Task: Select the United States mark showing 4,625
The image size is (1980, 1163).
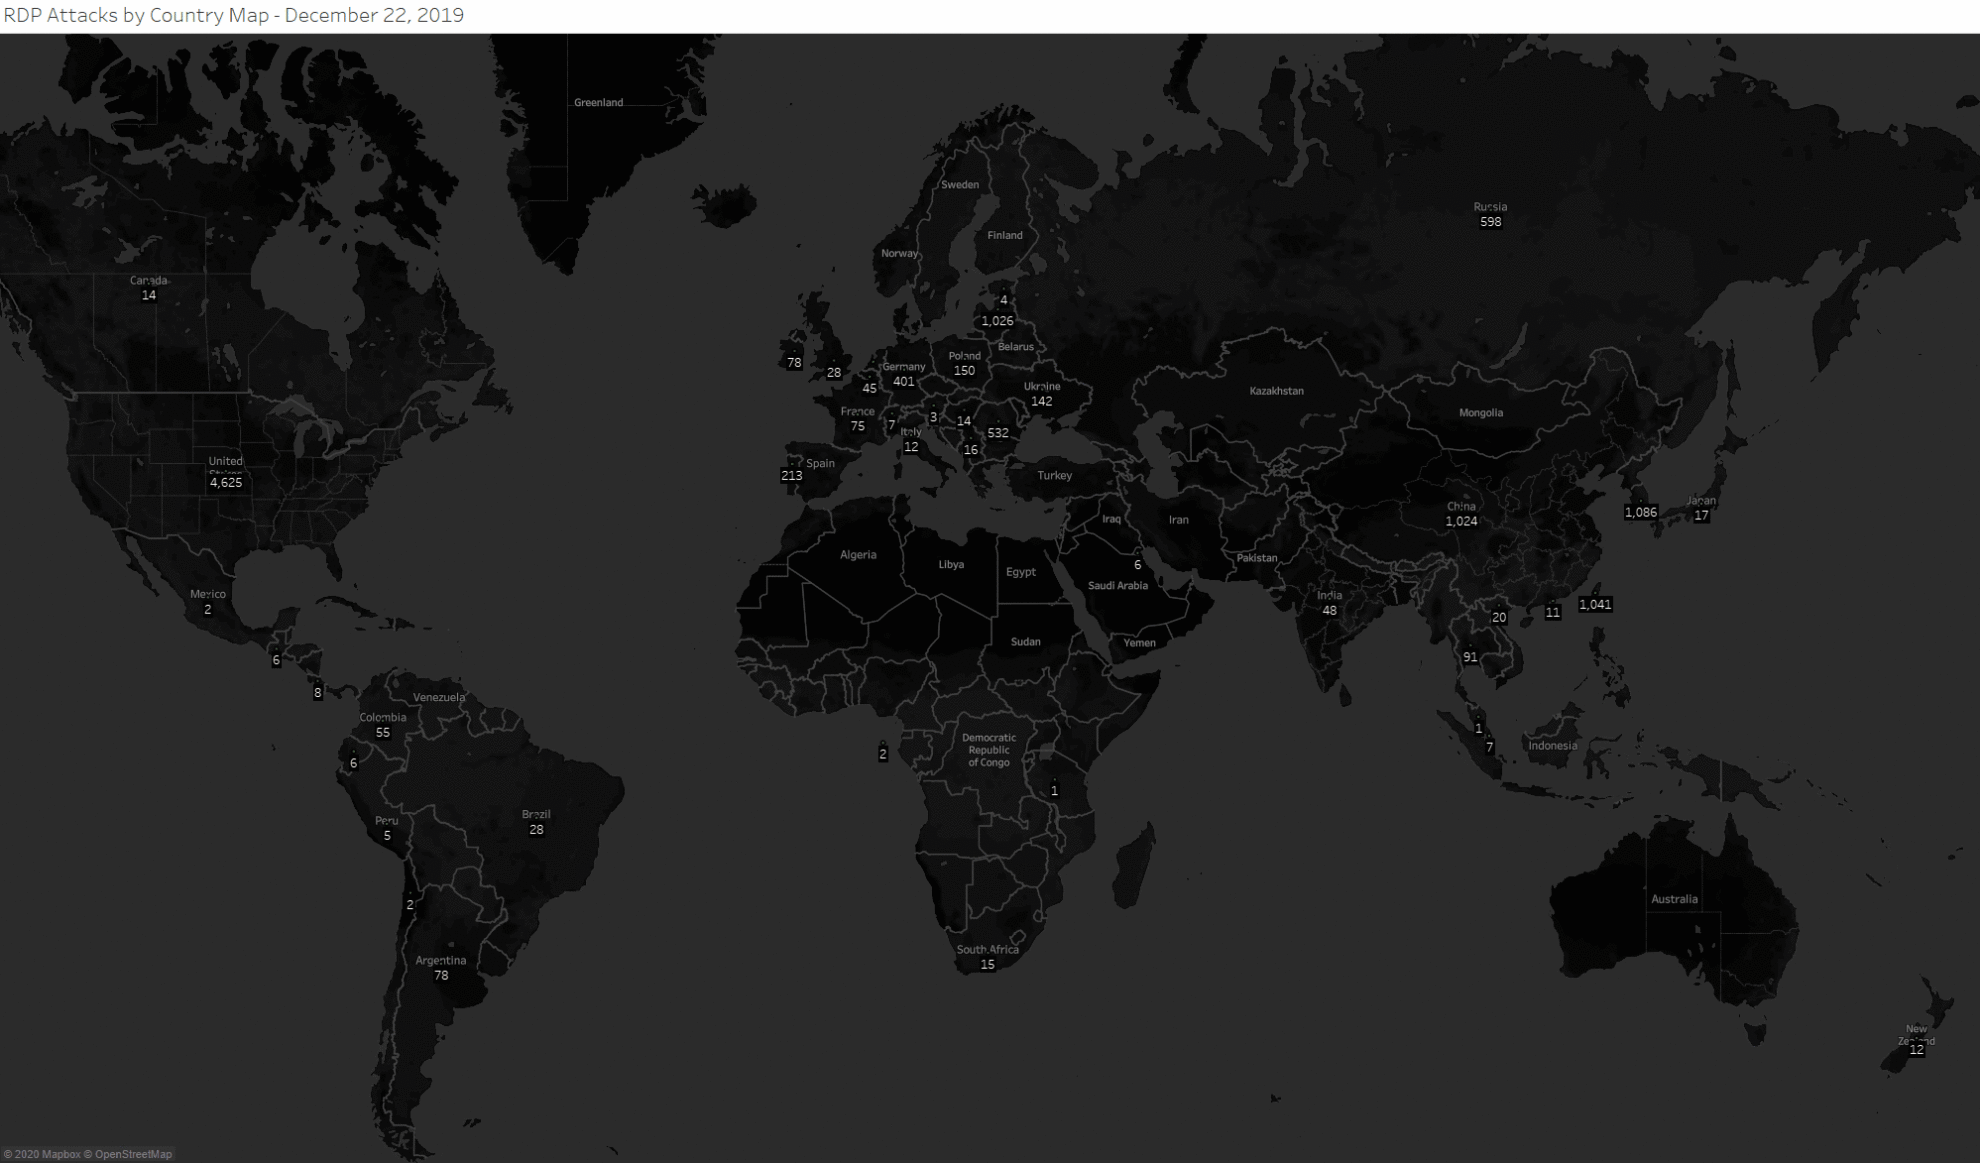Action: click(225, 481)
